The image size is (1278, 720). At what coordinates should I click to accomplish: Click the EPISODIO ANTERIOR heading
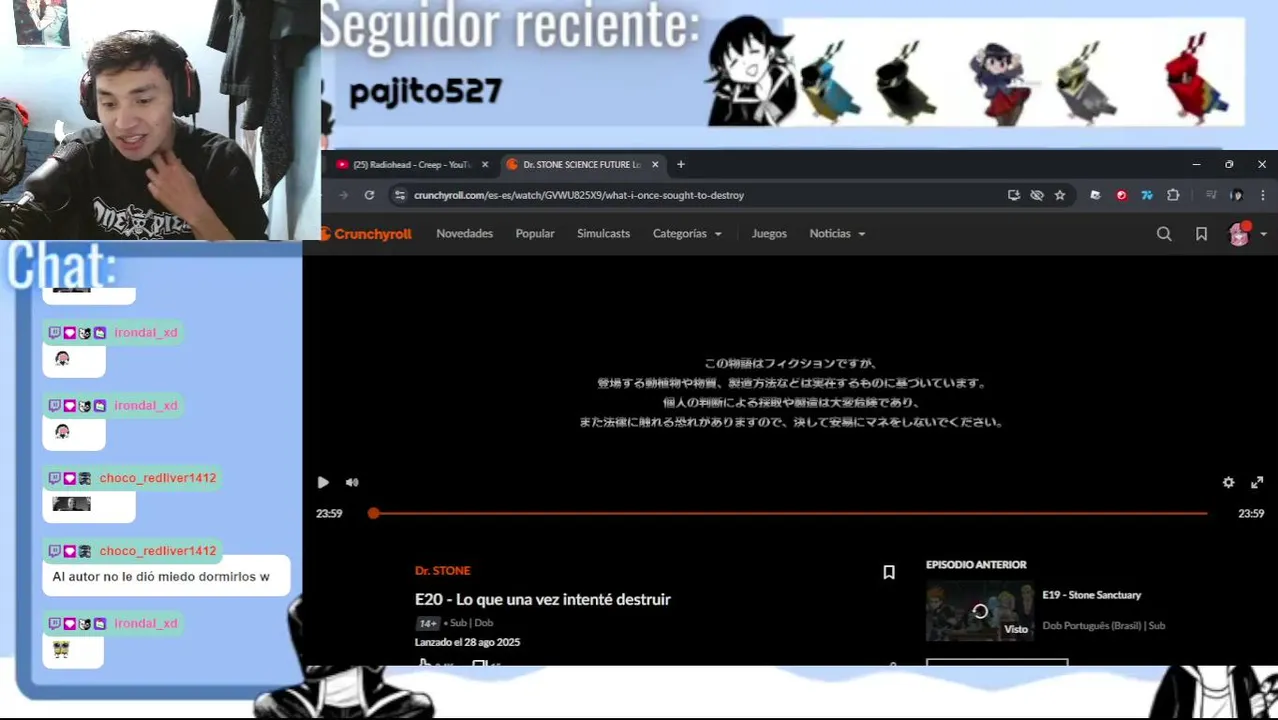(976, 565)
